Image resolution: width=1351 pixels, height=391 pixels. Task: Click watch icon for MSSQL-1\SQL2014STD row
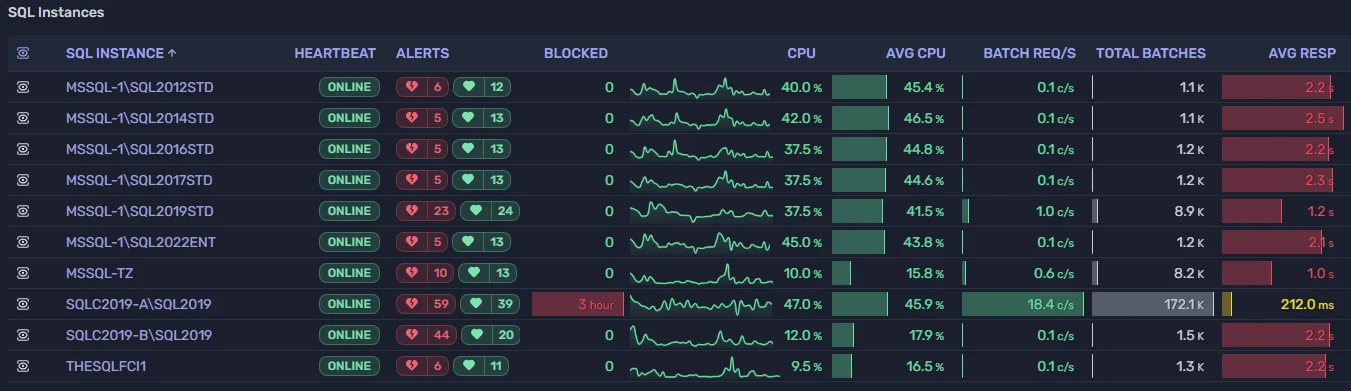23,118
